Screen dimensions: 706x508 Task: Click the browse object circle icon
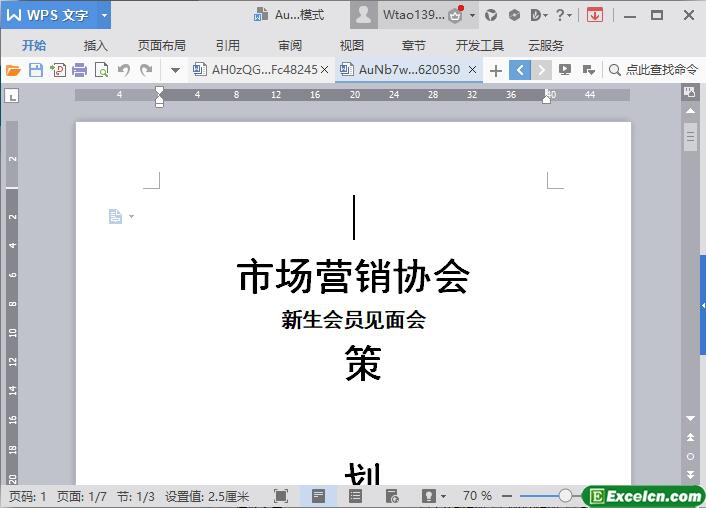pos(690,456)
